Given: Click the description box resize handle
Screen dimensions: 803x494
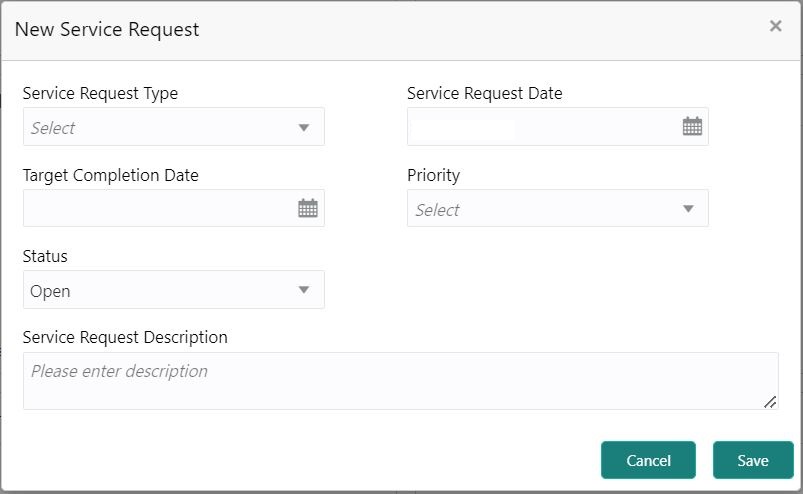Looking at the screenshot, I should click(769, 401).
